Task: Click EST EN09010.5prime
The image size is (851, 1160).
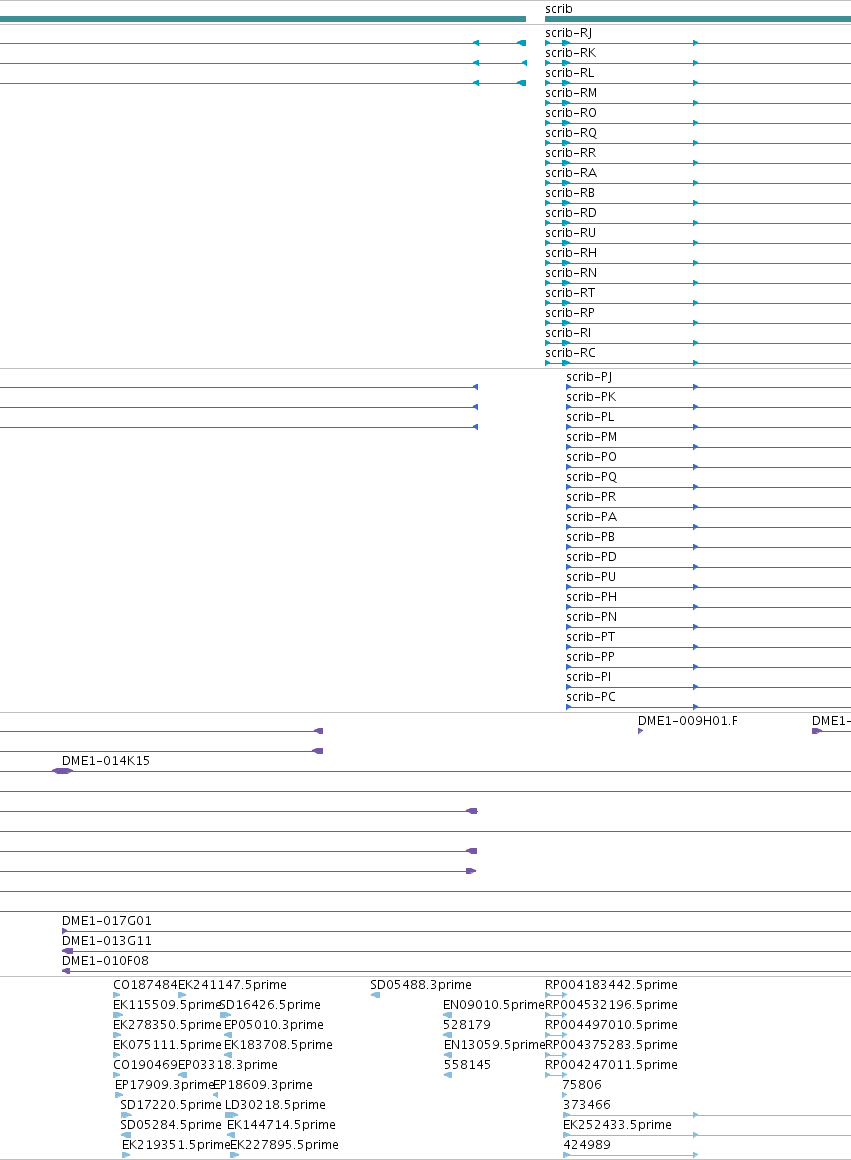Action: (x=494, y=1005)
